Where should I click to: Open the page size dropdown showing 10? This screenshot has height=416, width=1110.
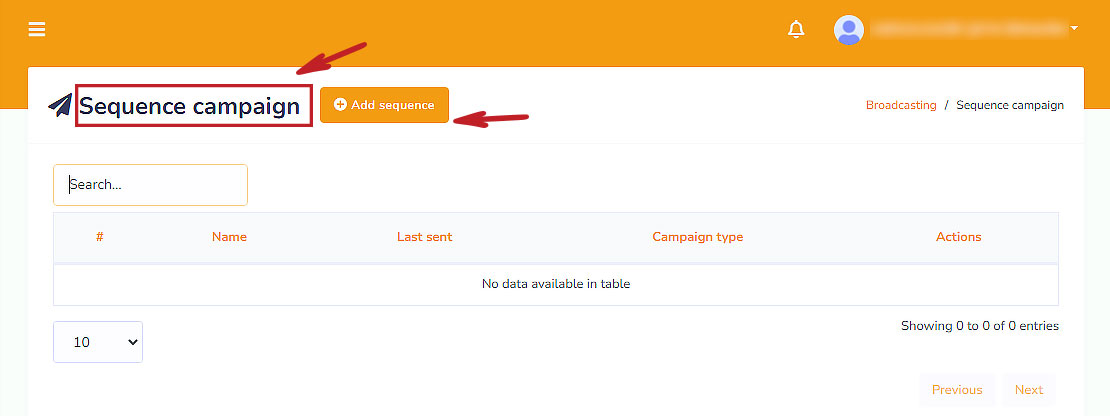coord(98,342)
